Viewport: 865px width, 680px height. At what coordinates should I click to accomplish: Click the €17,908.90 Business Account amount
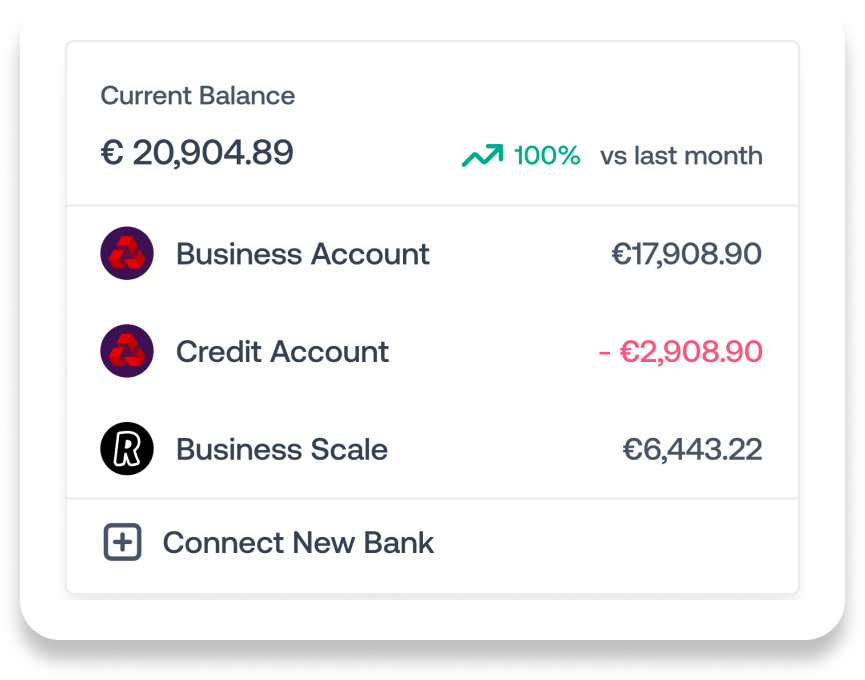pos(686,254)
